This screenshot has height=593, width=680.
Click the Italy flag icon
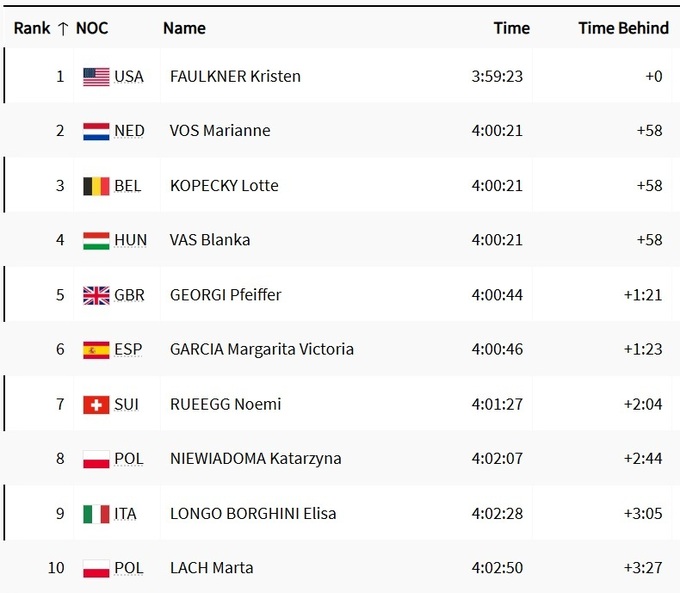click(x=96, y=514)
